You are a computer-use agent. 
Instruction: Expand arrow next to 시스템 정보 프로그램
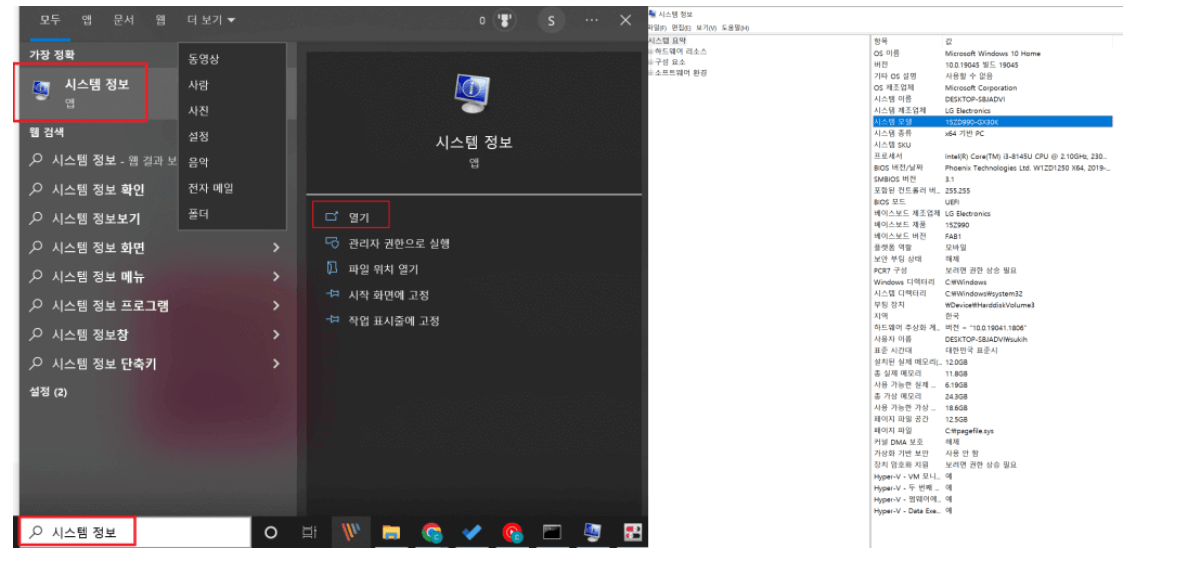pyautogui.click(x=275, y=306)
